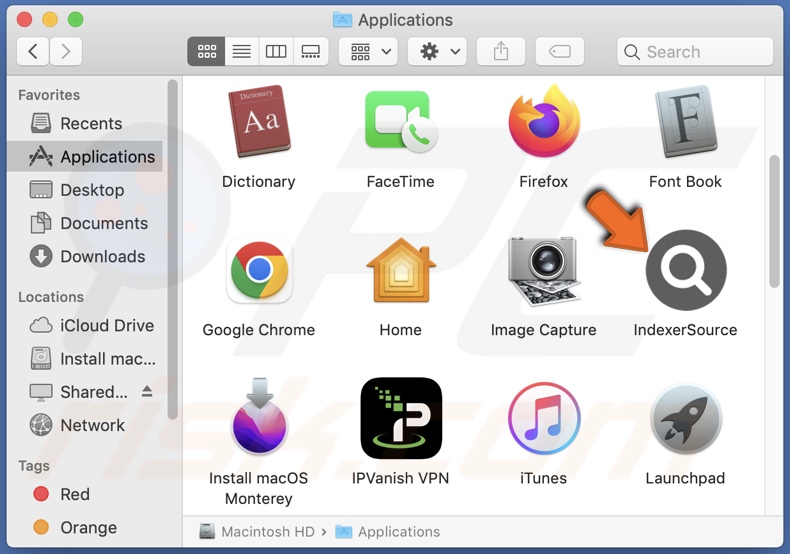Switch to icon view
This screenshot has height=554, width=790.
207,51
